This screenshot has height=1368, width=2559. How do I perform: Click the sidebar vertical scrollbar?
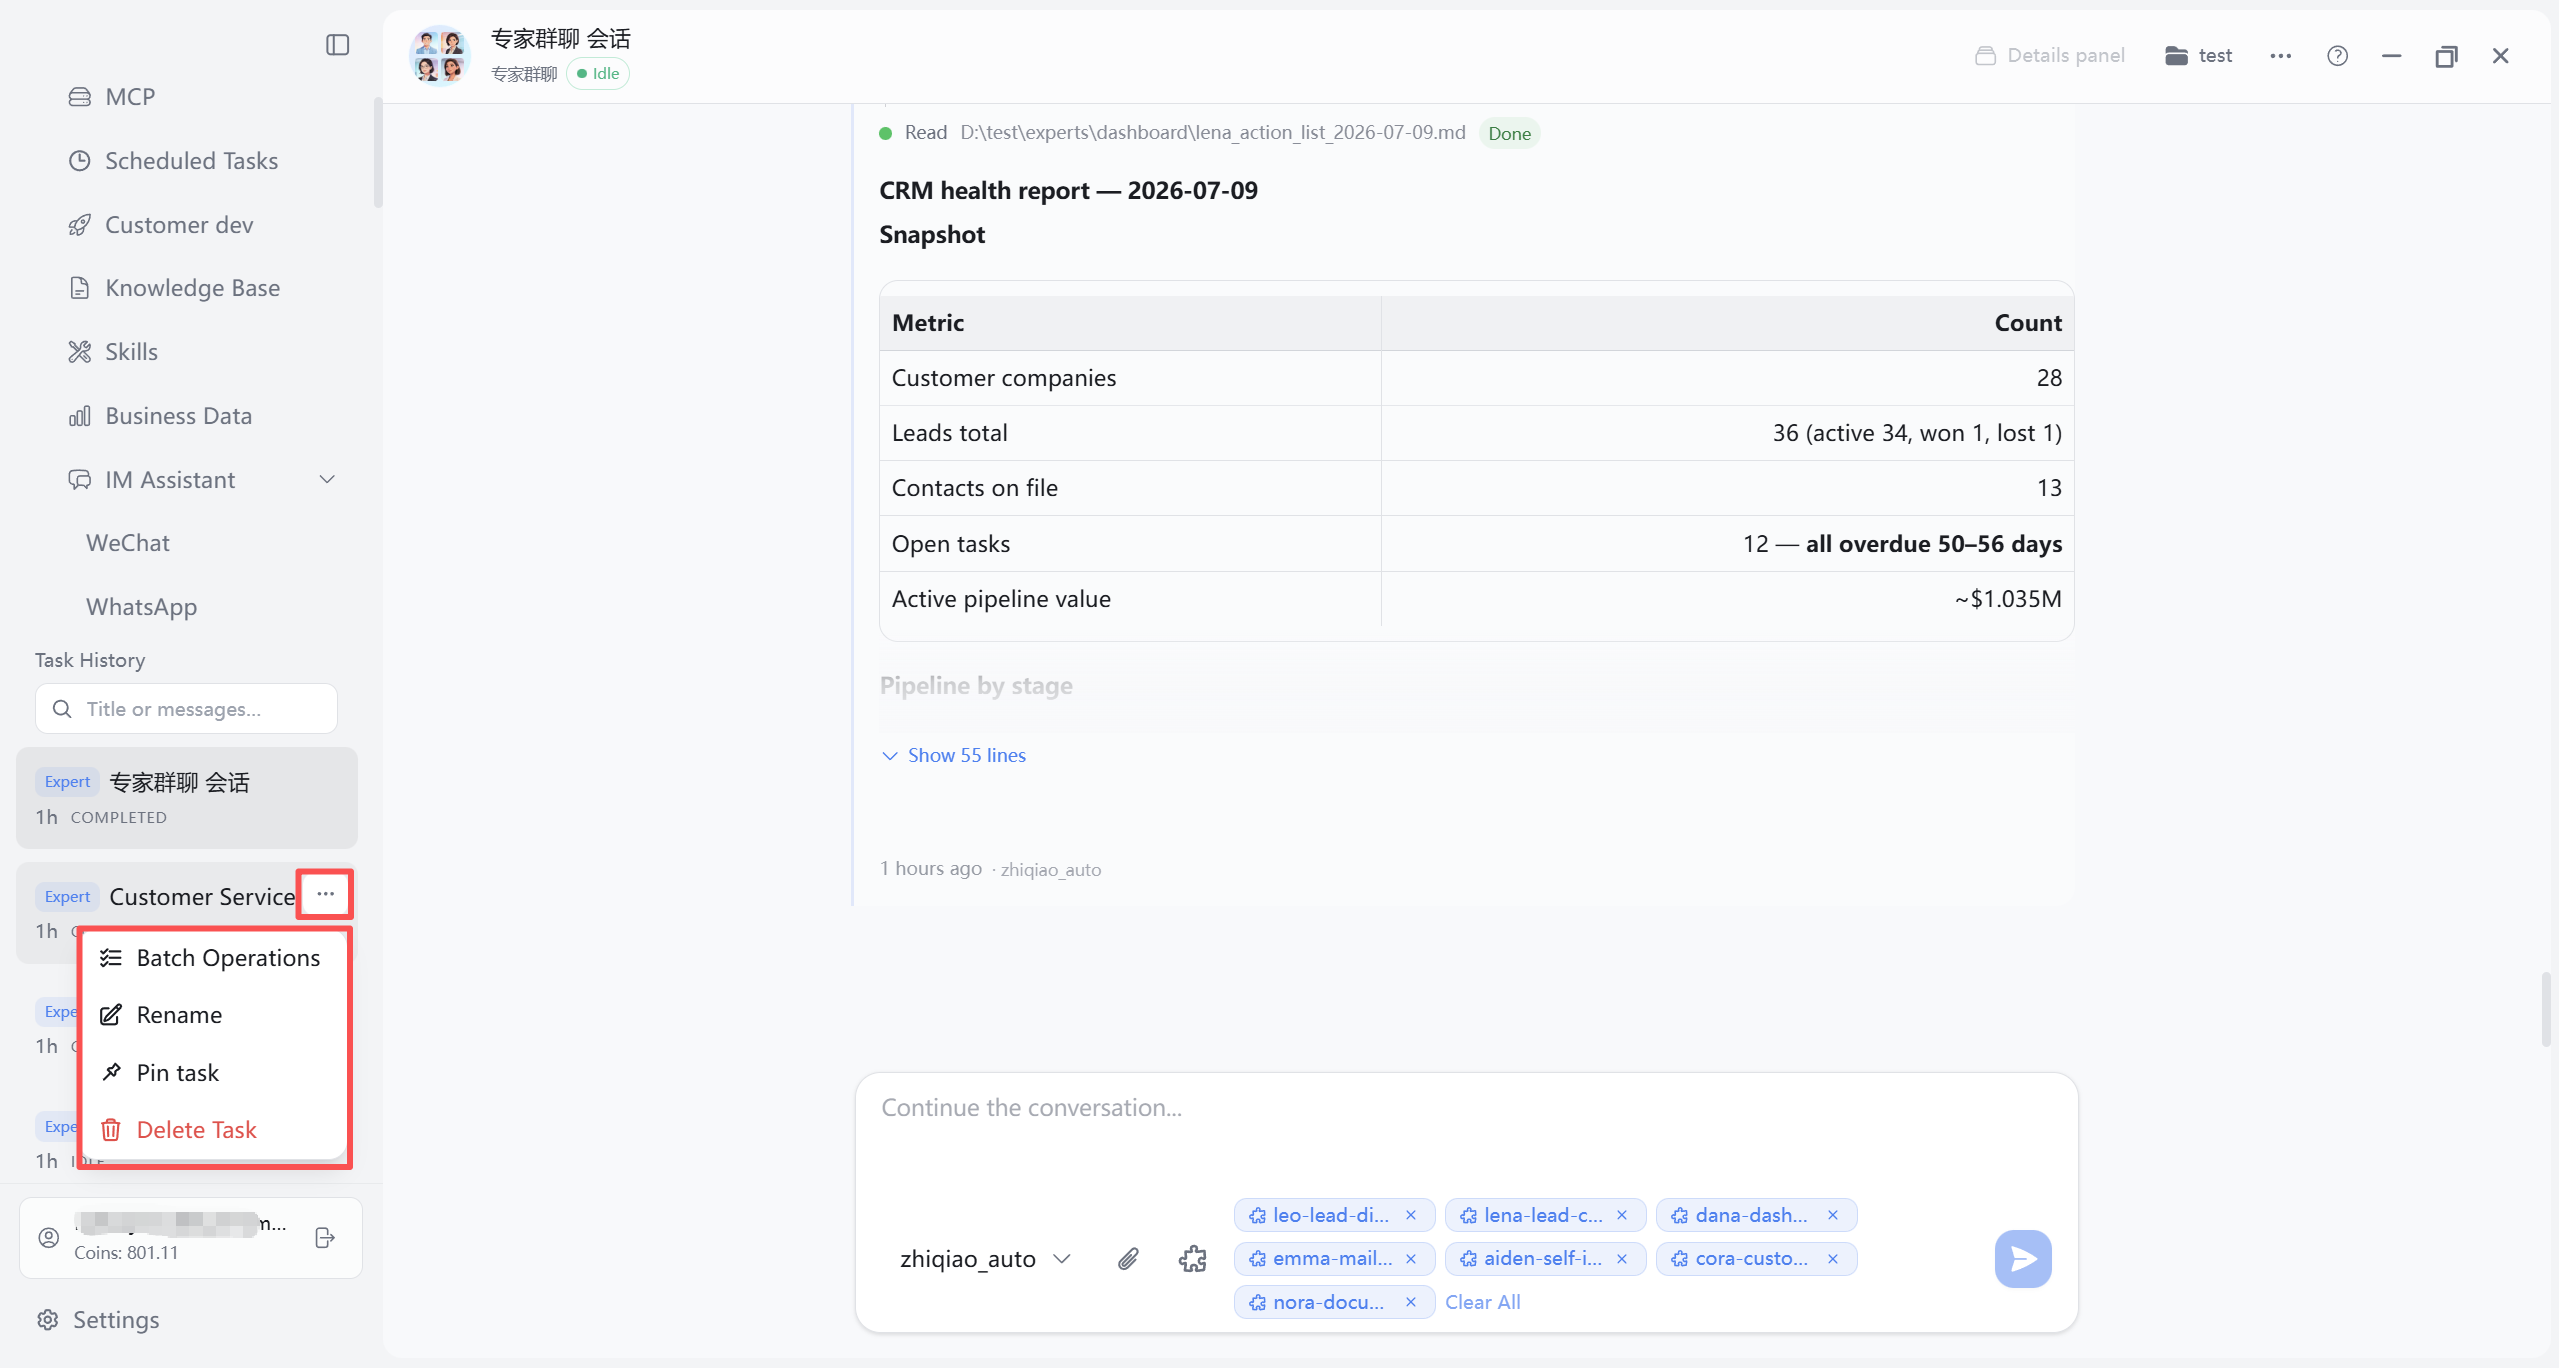[378, 152]
